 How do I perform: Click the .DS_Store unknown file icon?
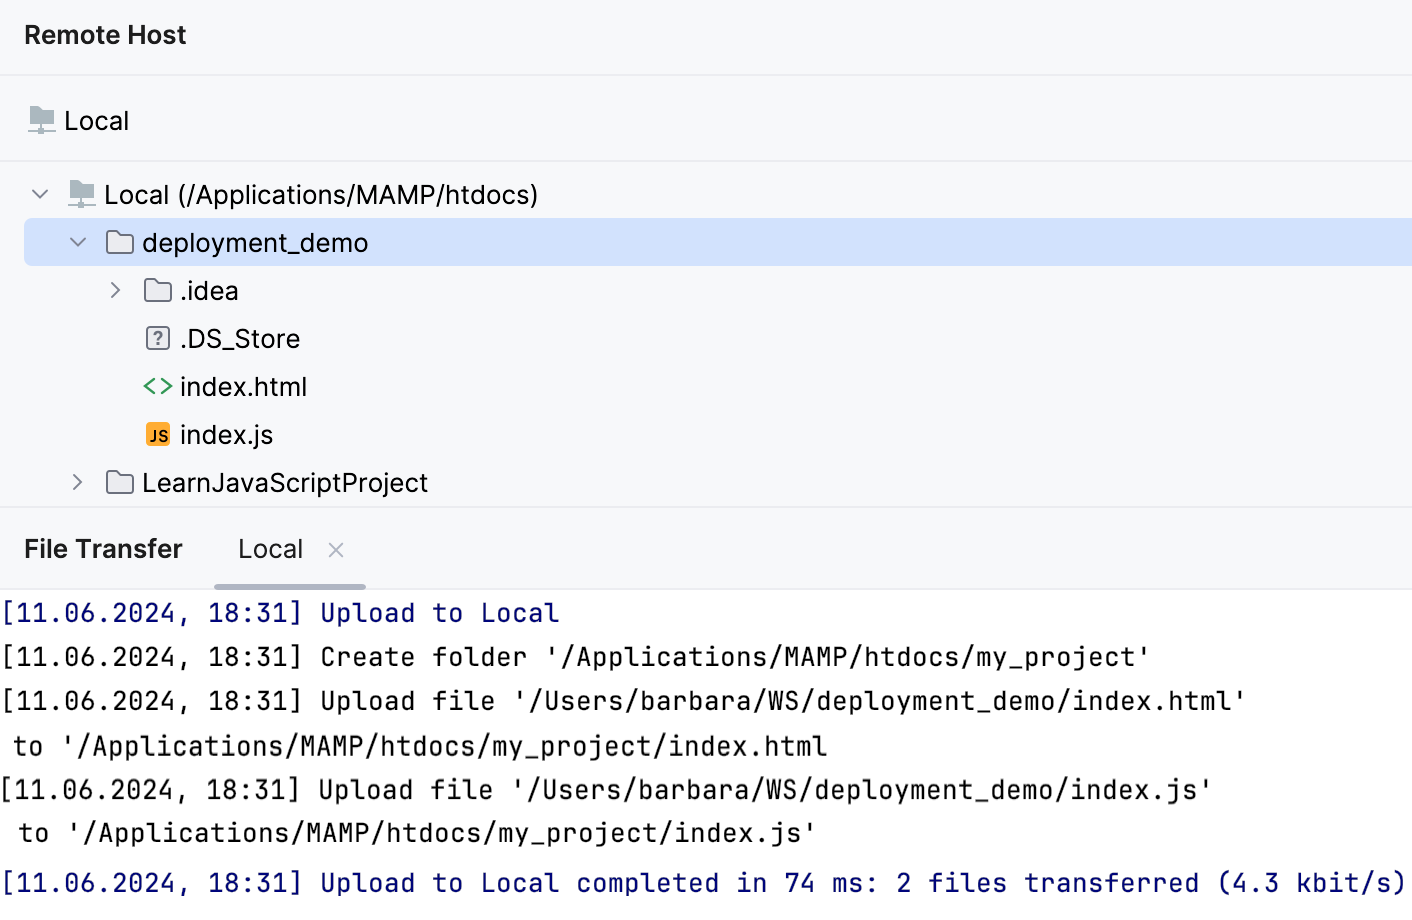[x=158, y=338]
